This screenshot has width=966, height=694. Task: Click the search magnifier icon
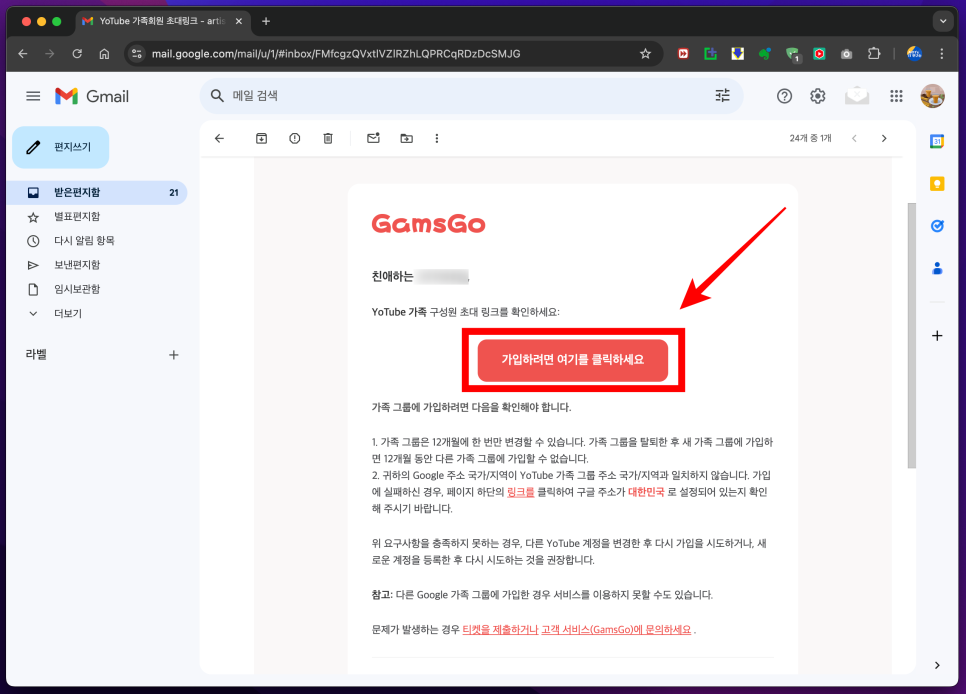(x=217, y=96)
